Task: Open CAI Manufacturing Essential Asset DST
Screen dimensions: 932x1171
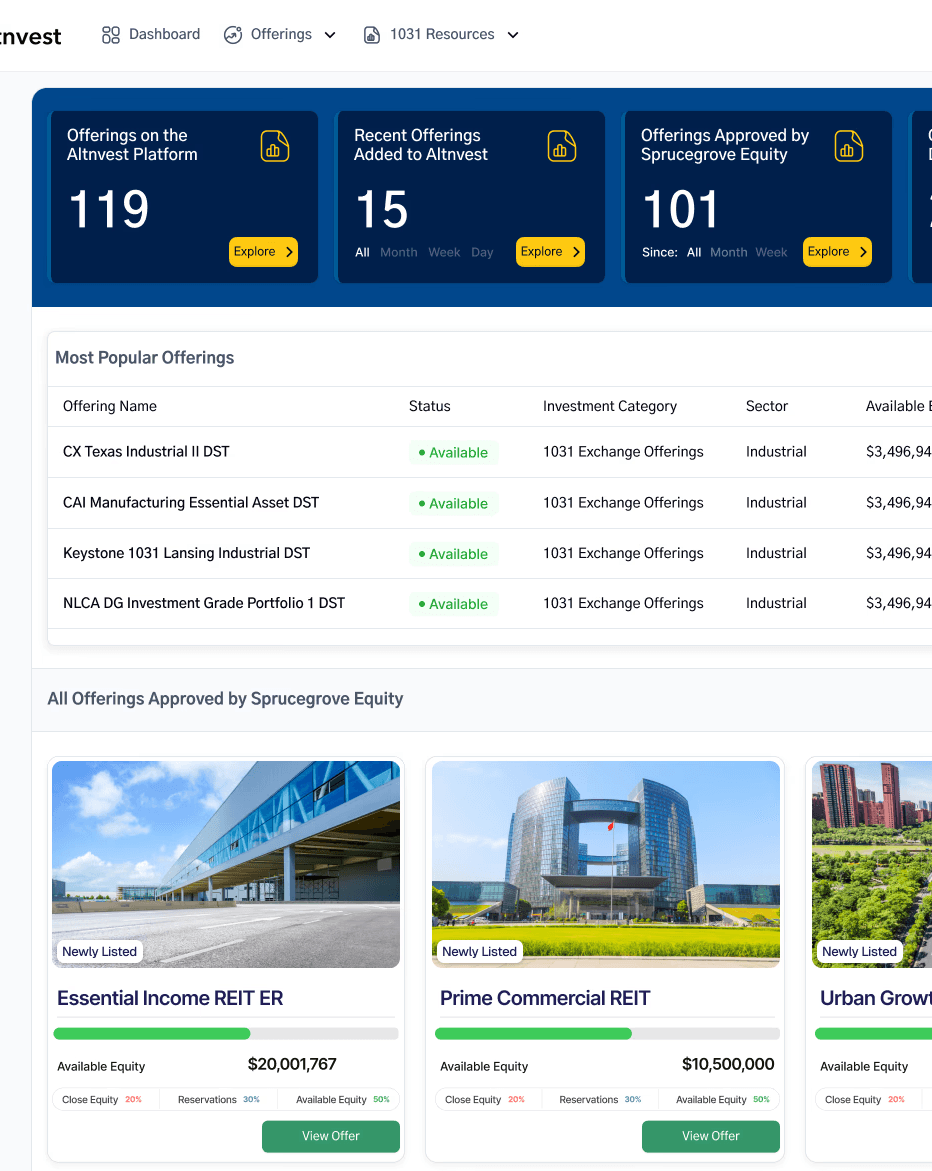Action: point(191,503)
